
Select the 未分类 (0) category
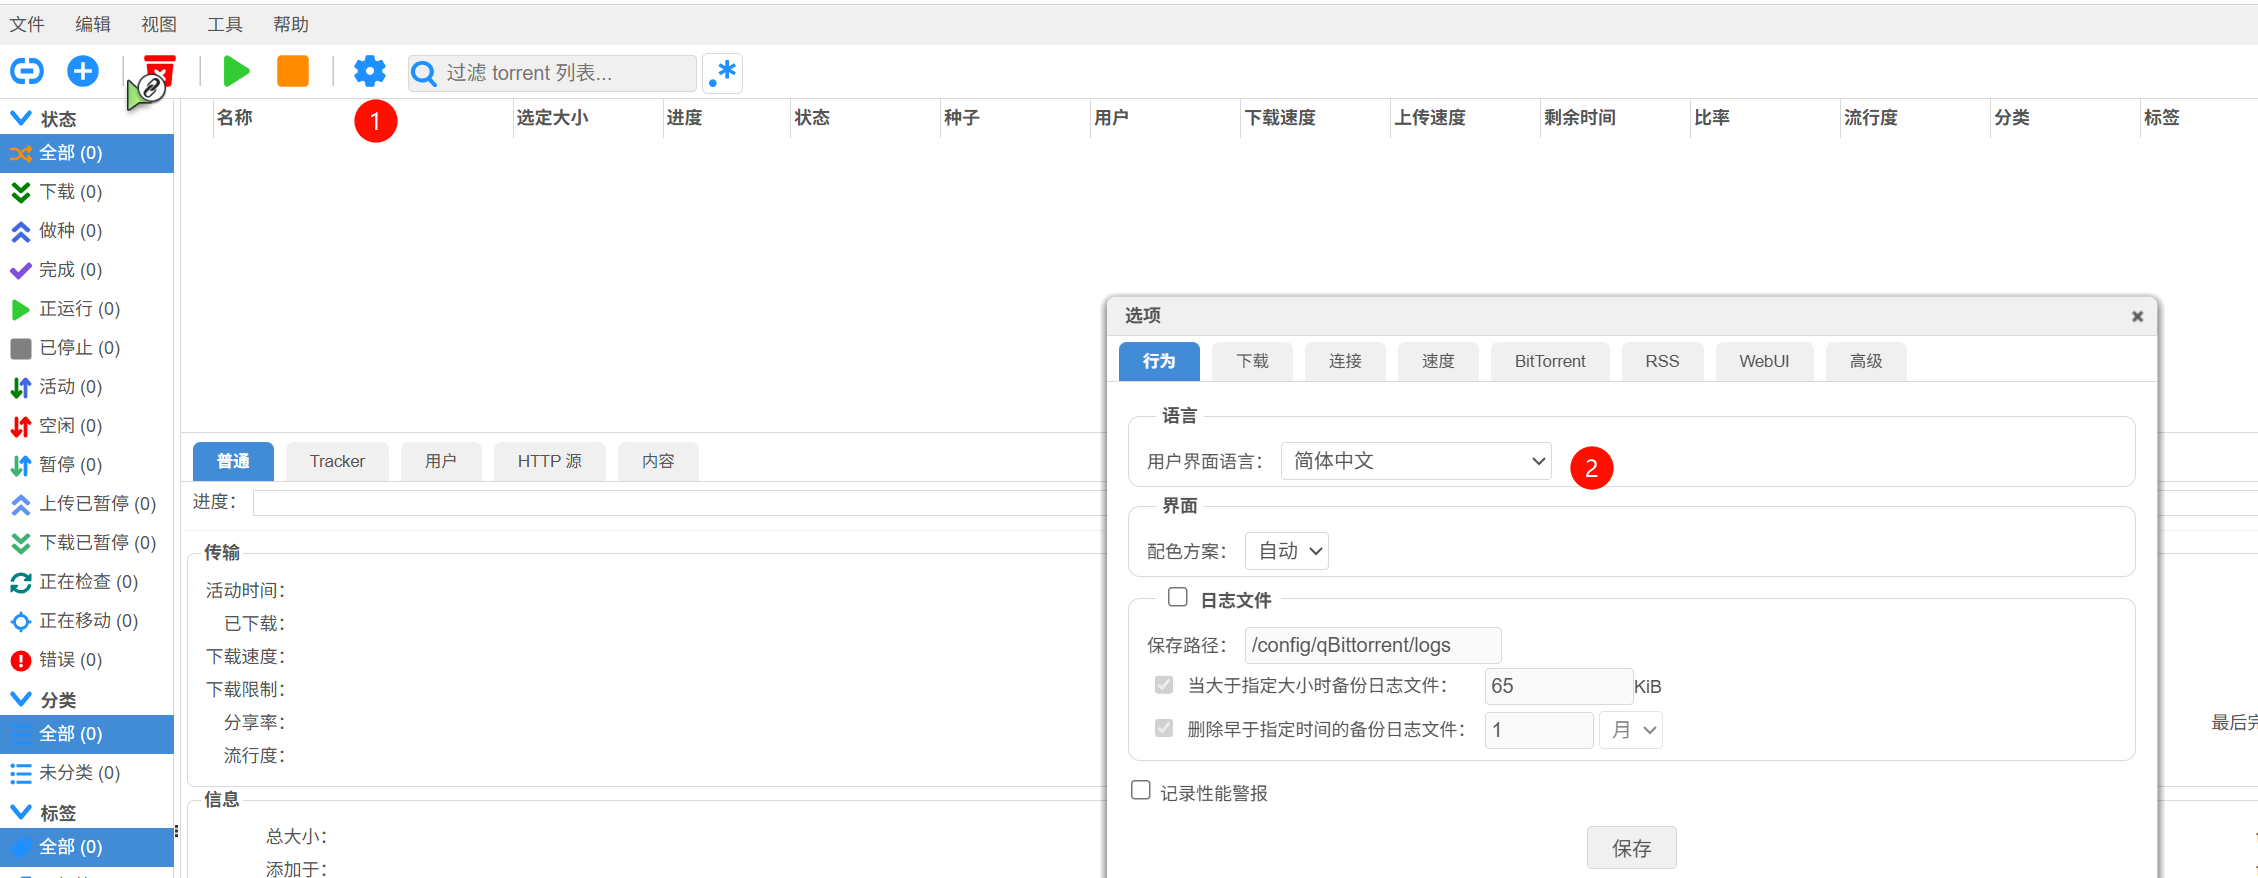[87, 773]
